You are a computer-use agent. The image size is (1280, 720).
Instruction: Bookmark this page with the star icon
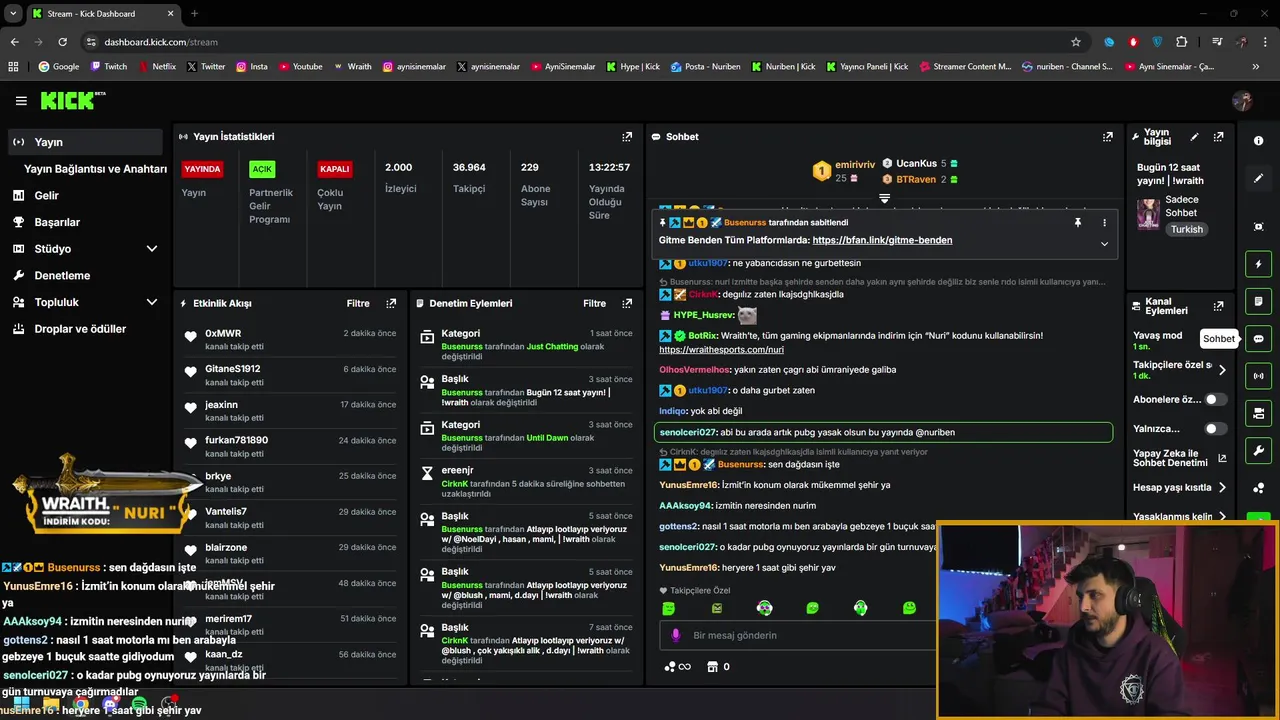[x=1076, y=42]
